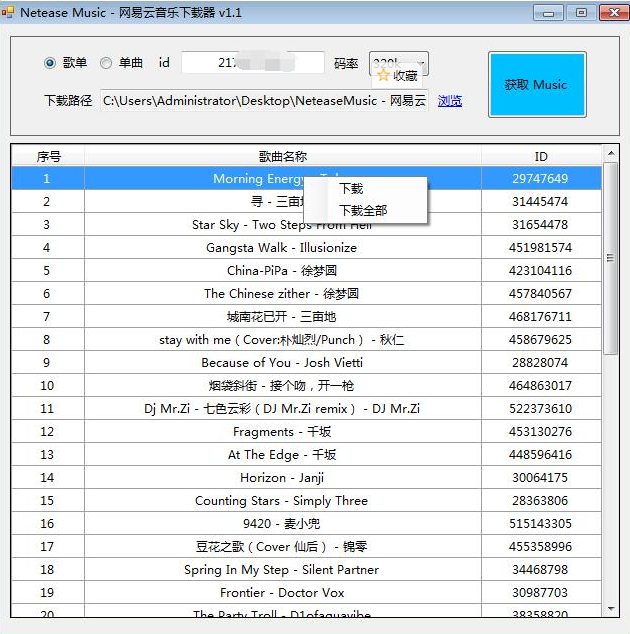Close the Netease Music window
630x634 pixels.
point(614,13)
